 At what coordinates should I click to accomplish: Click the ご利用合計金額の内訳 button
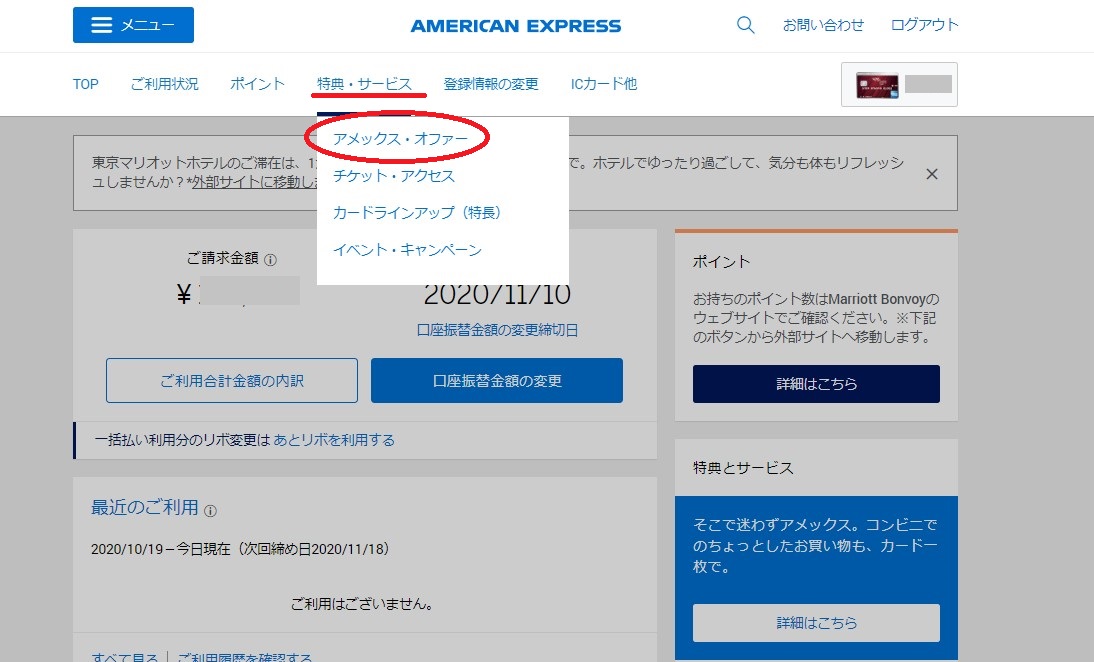pyautogui.click(x=232, y=381)
